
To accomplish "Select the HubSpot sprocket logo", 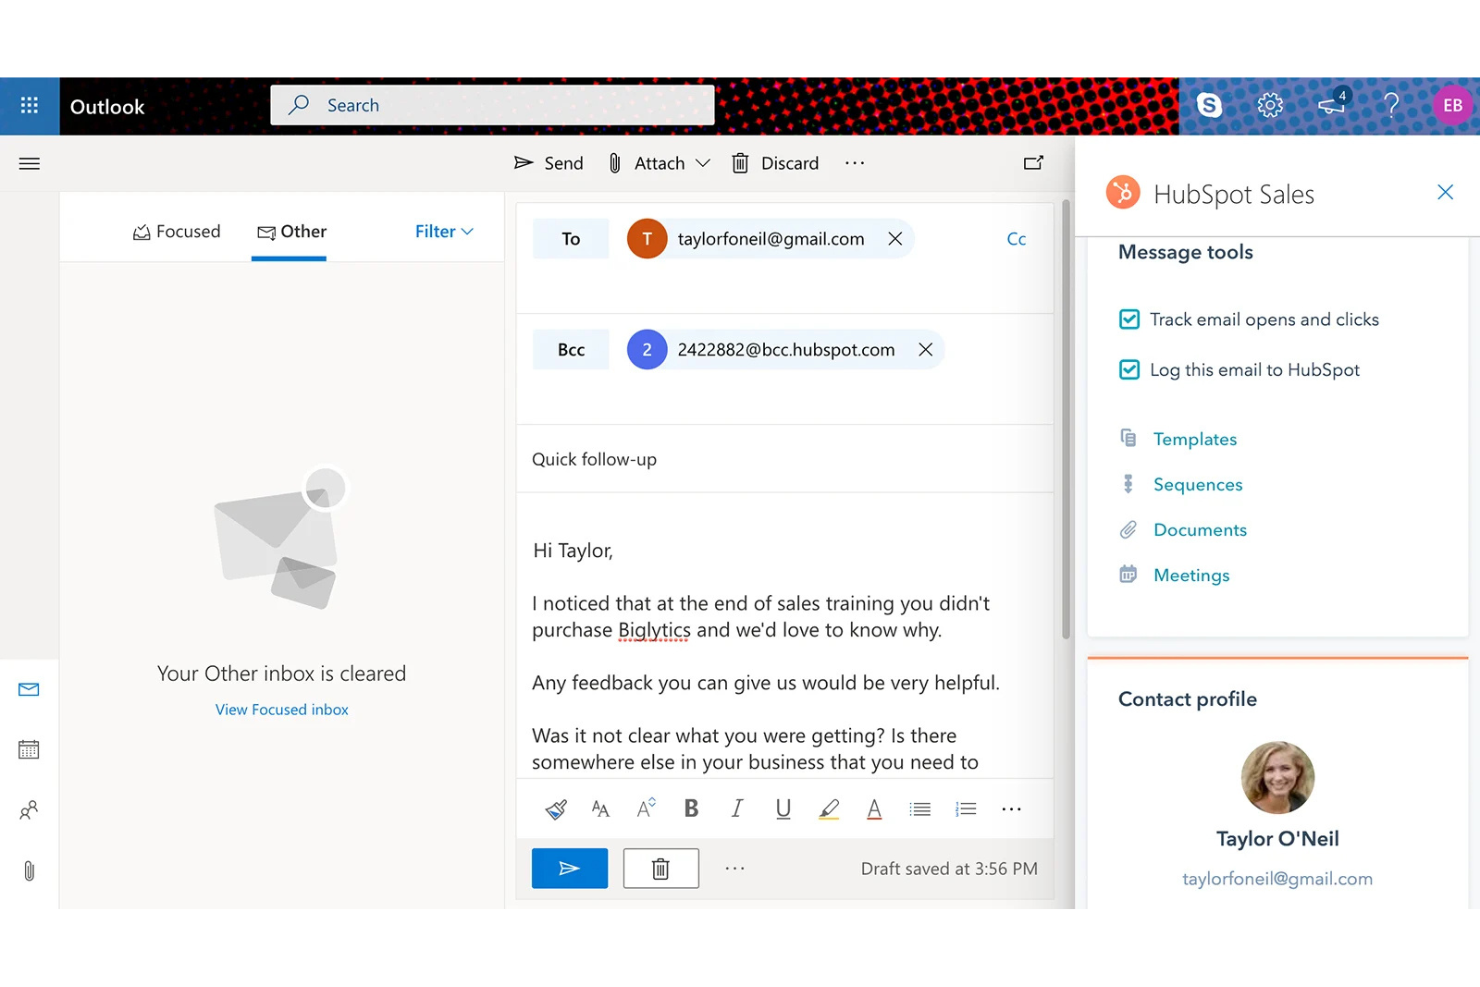I will coord(1123,192).
